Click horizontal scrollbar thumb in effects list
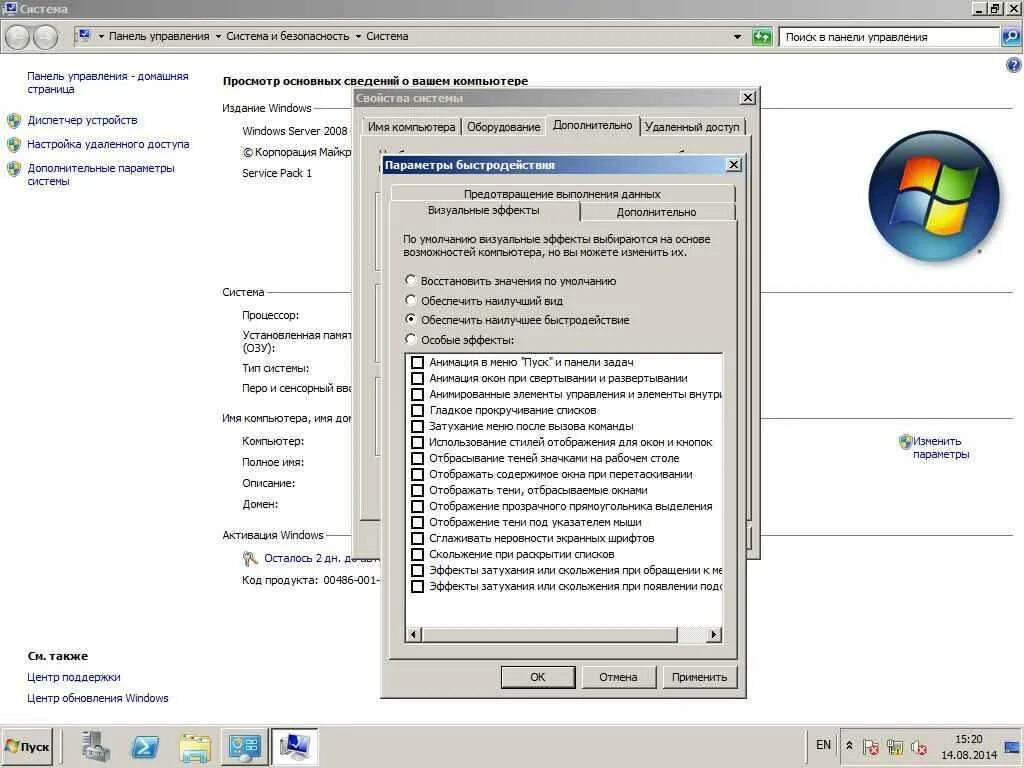Image resolution: width=1024 pixels, height=768 pixels. click(550, 634)
